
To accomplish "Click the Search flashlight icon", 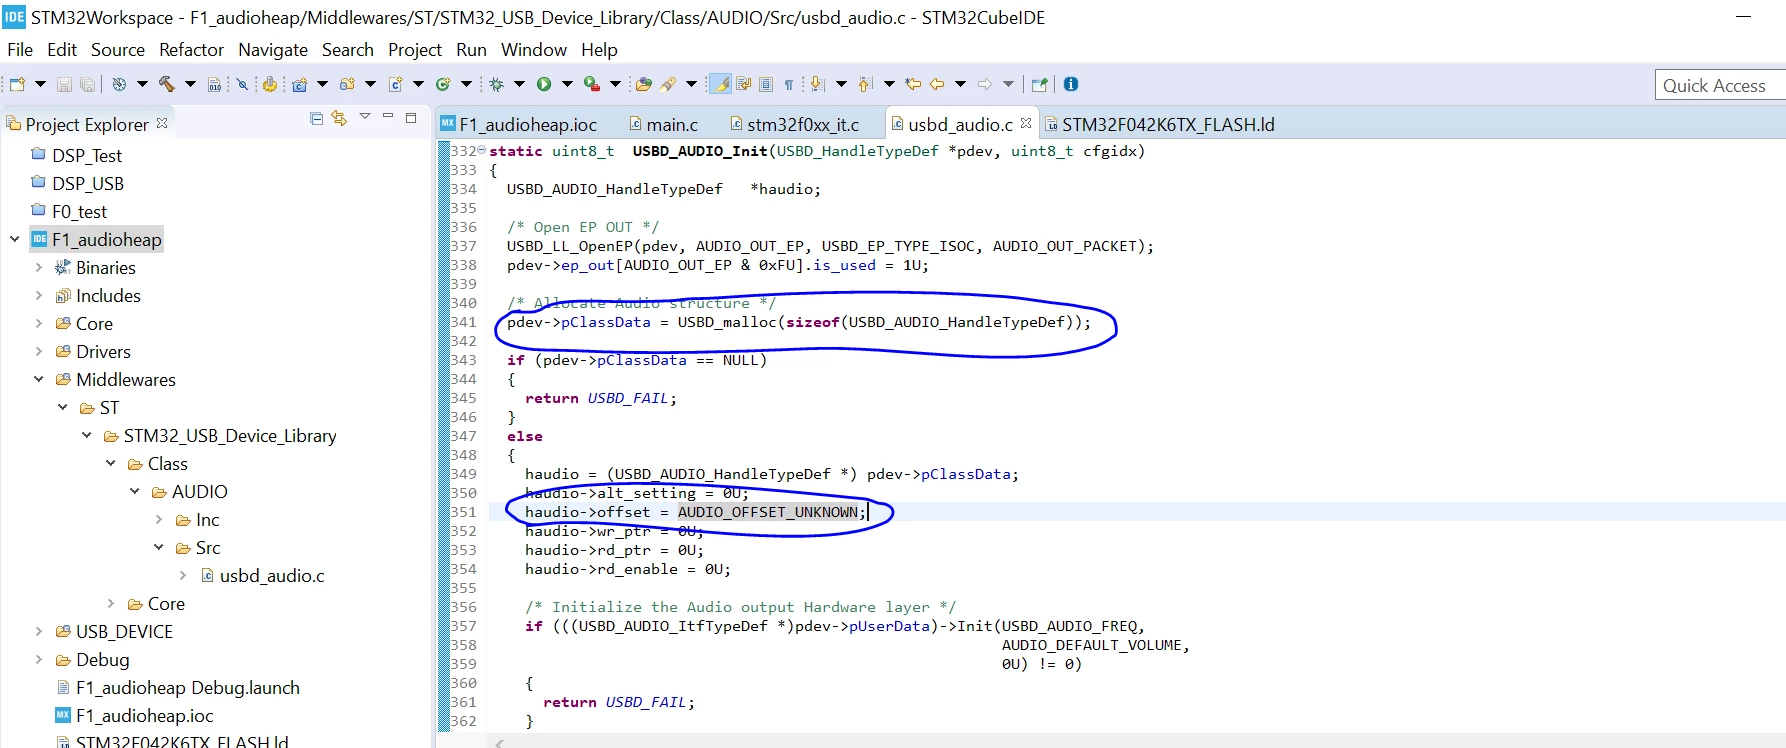I will [x=668, y=85].
